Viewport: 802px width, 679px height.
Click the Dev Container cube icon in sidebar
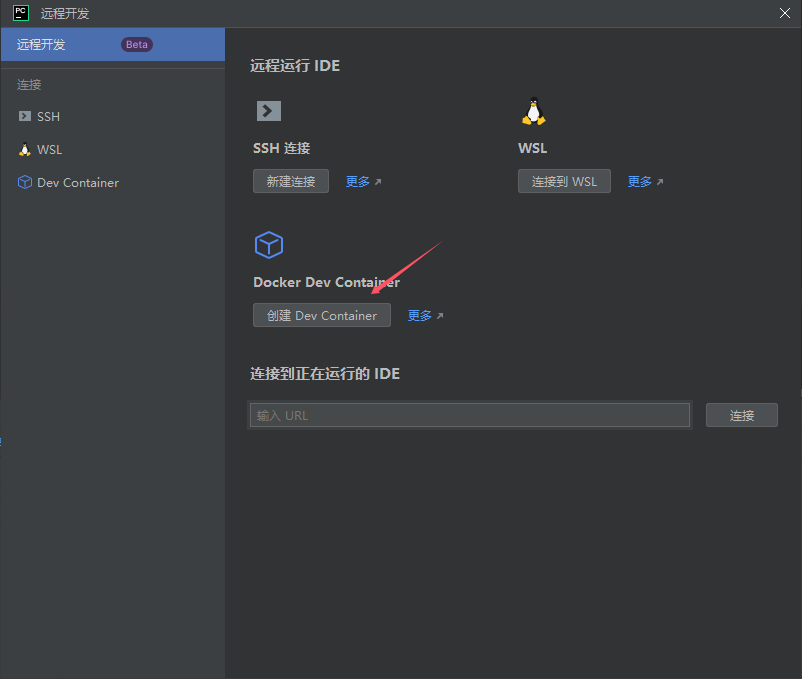pyautogui.click(x=25, y=182)
